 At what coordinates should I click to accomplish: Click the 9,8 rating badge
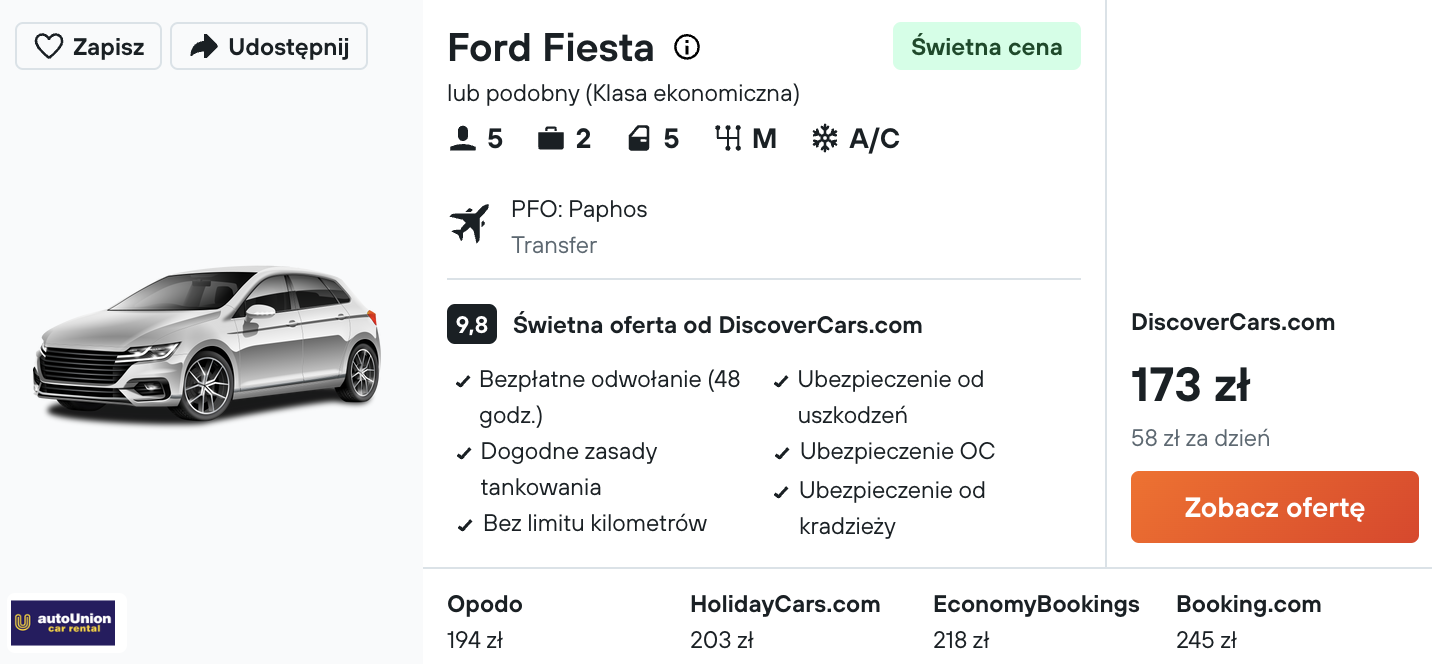(x=472, y=325)
